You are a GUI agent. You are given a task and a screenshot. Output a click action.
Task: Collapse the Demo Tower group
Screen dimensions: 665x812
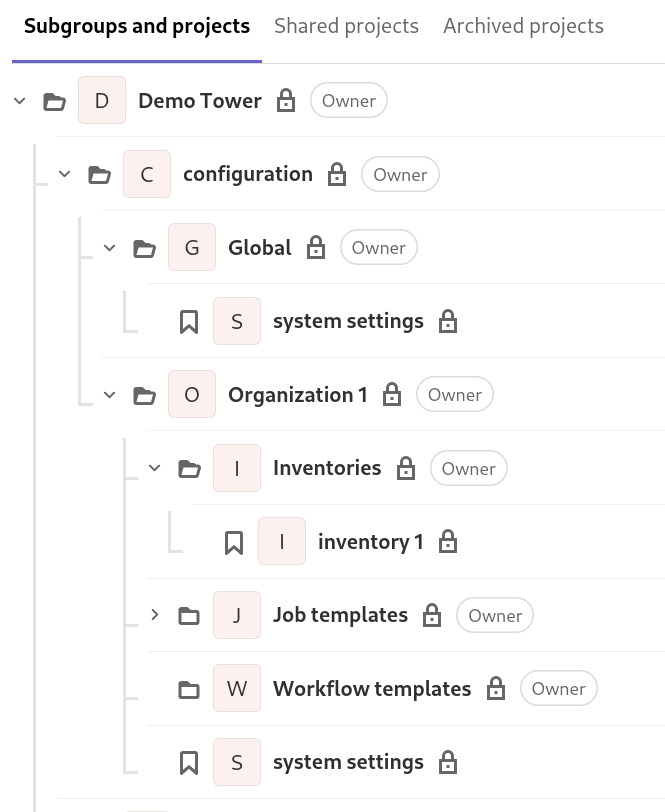tap(20, 101)
